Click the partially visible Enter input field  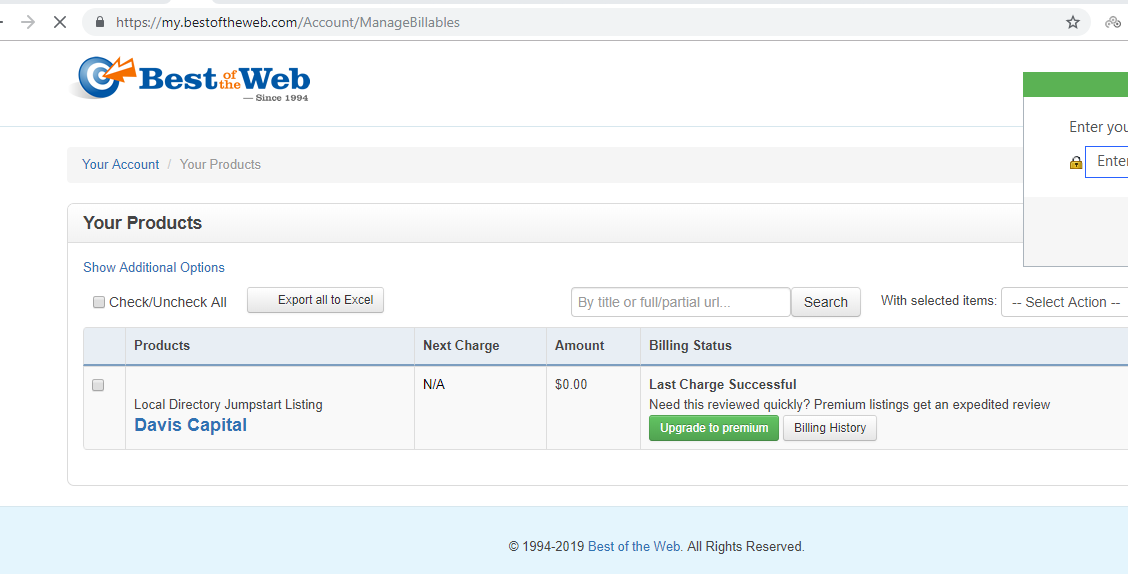click(x=1106, y=162)
